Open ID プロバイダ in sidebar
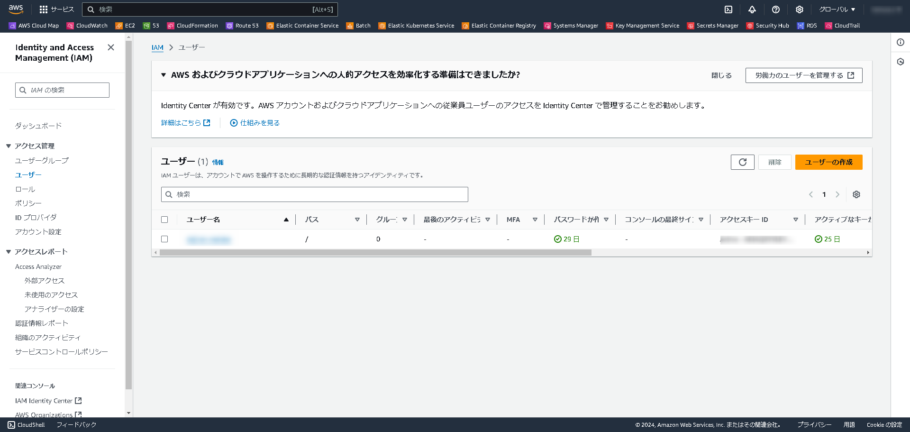This screenshot has height=432, width=910. pos(36,217)
